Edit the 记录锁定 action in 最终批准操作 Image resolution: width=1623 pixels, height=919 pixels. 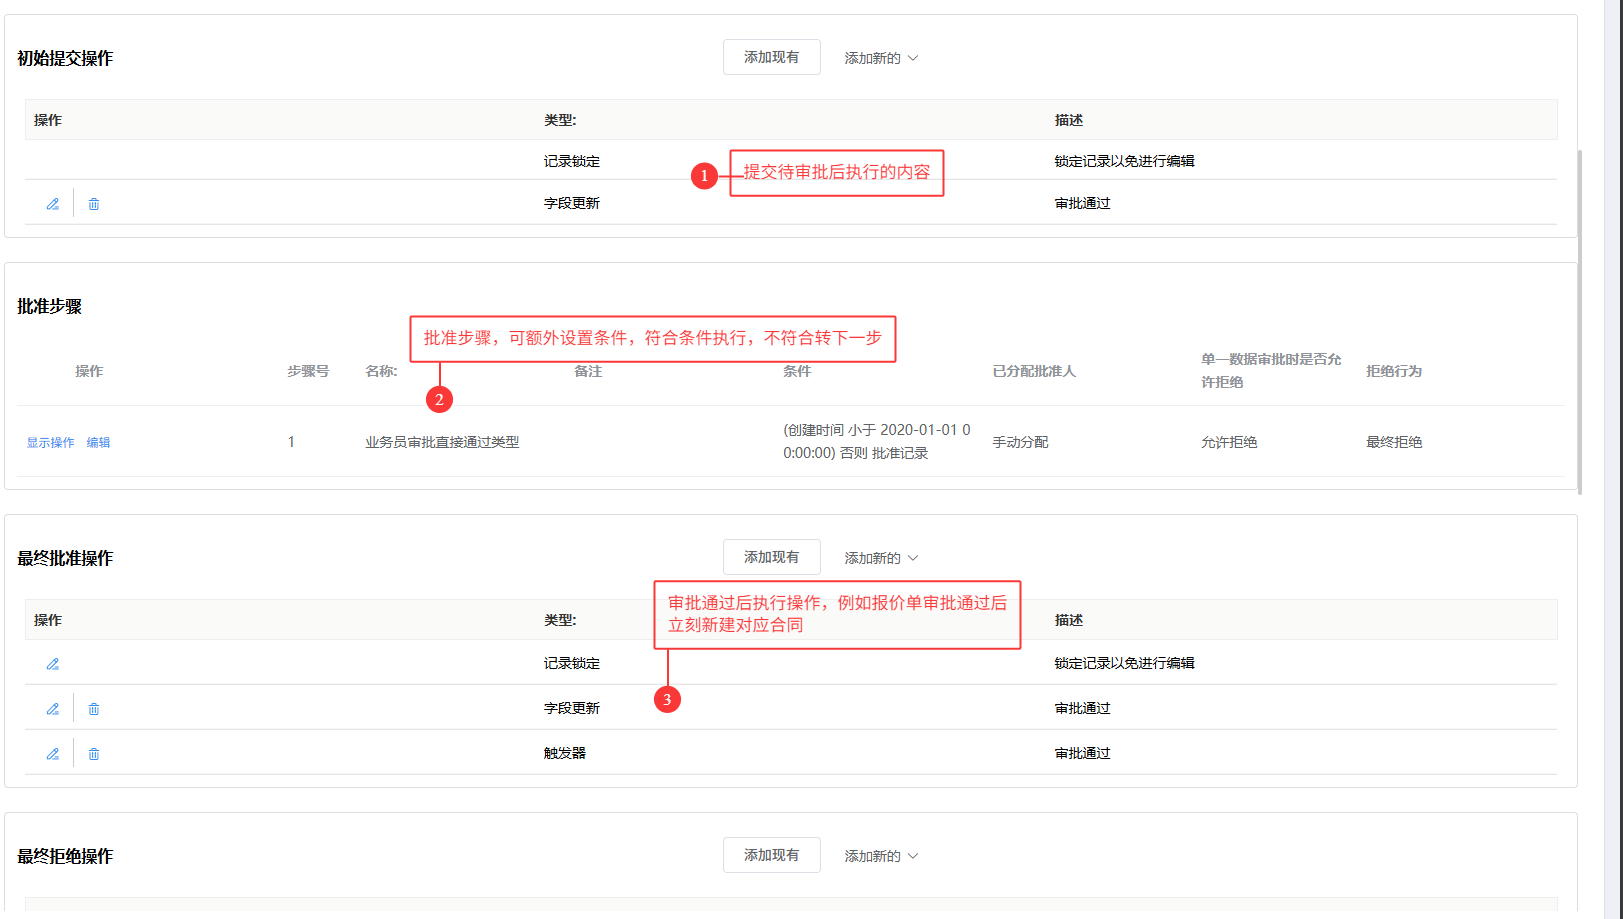(x=53, y=664)
